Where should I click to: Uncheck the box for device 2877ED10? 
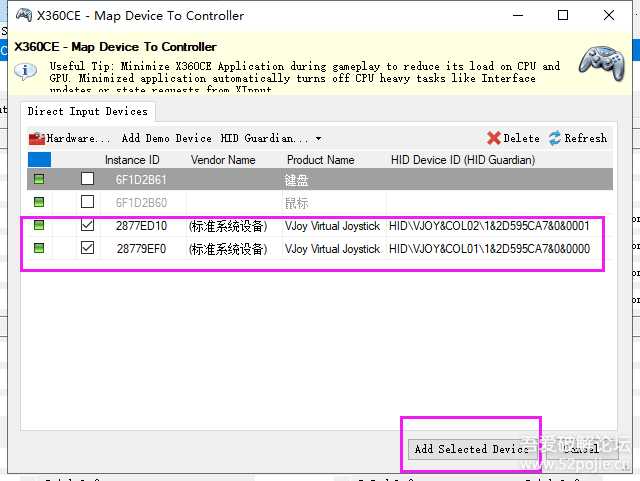[88, 226]
